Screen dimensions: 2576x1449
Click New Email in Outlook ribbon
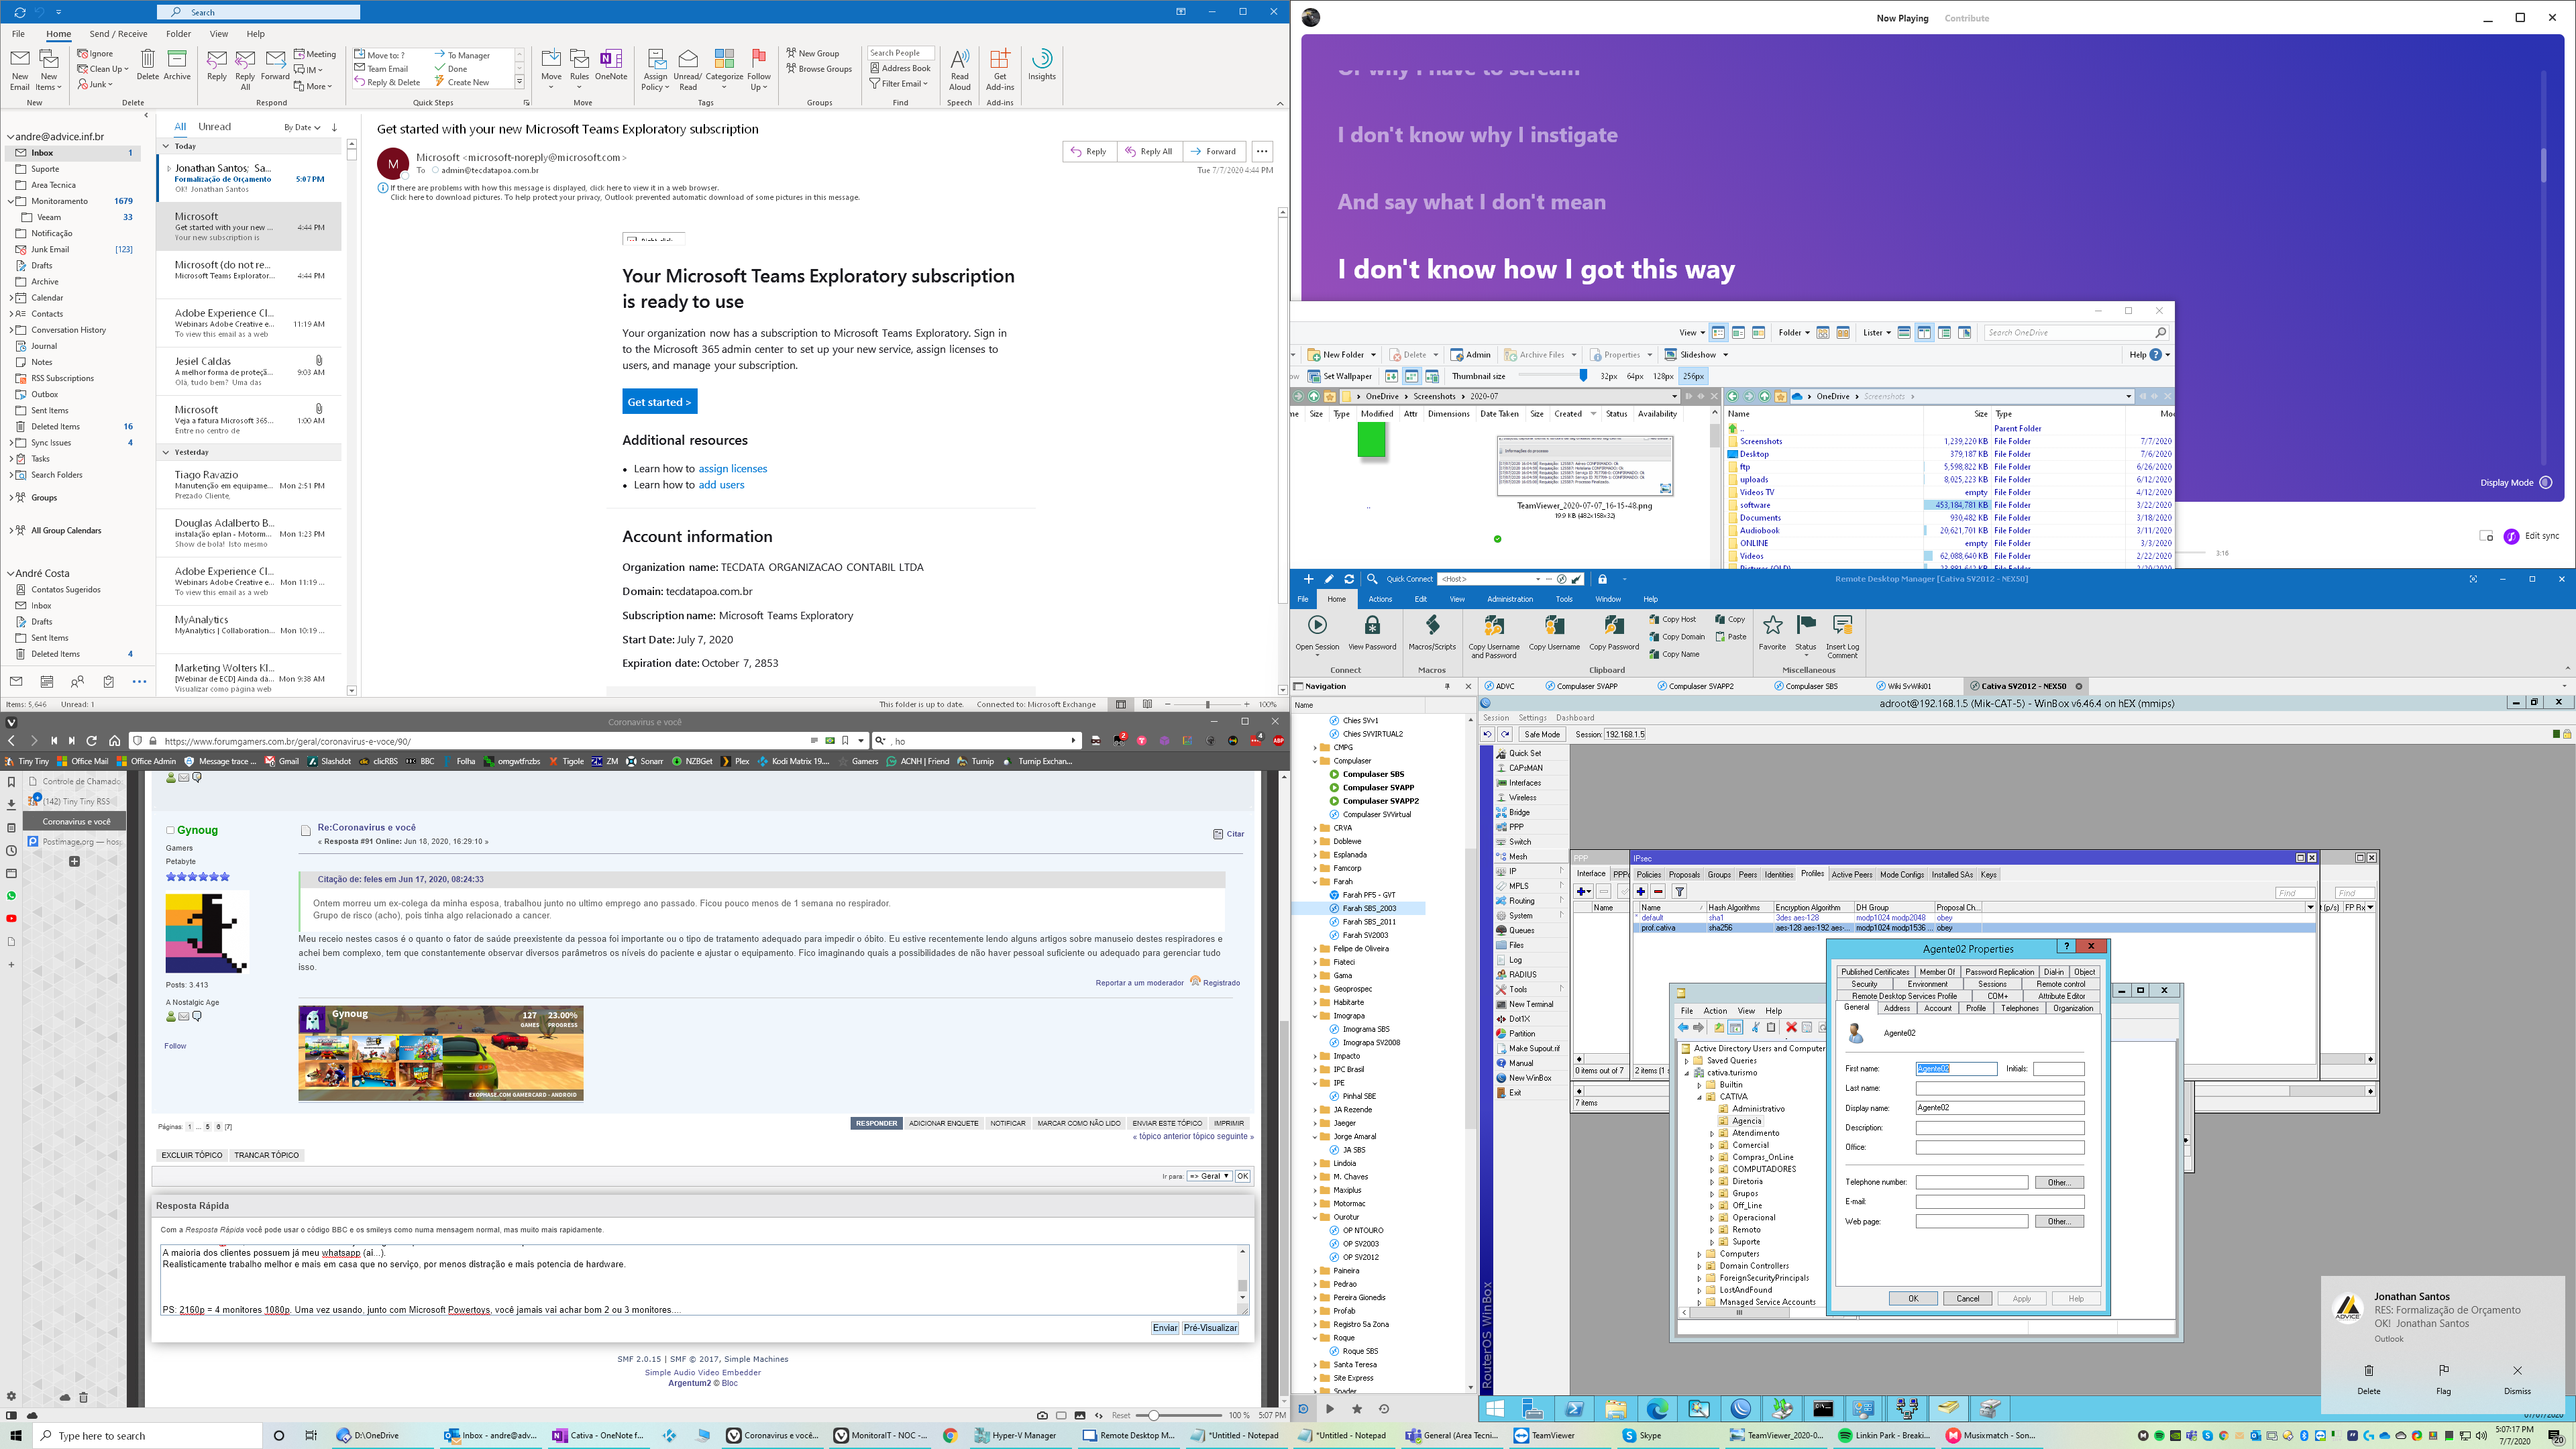tap(20, 69)
